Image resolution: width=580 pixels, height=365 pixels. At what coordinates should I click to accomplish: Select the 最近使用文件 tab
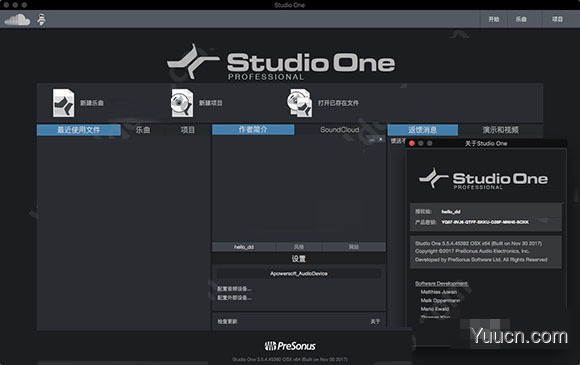(x=78, y=130)
